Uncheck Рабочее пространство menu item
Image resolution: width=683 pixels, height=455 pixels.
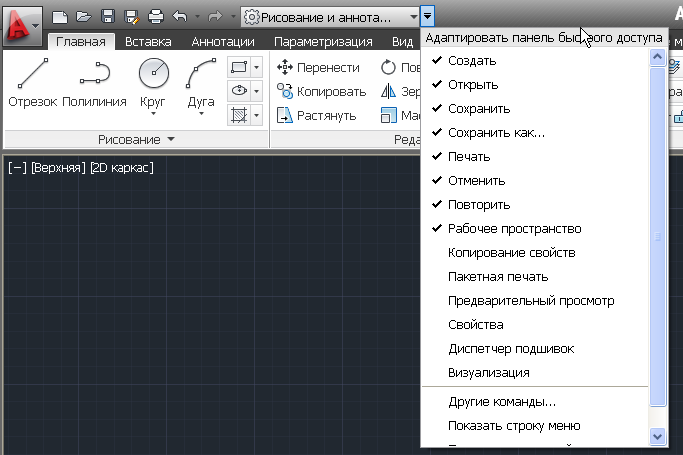pyautogui.click(x=535, y=229)
